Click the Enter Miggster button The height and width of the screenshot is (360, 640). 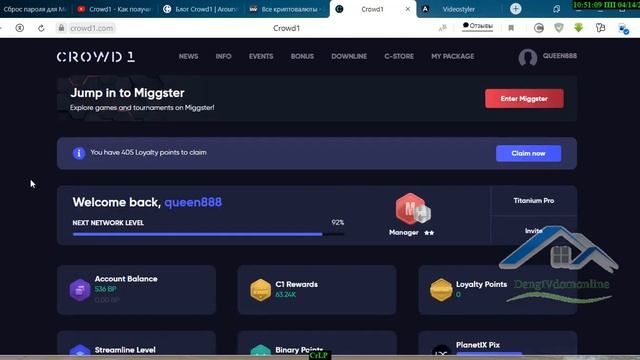[524, 99]
